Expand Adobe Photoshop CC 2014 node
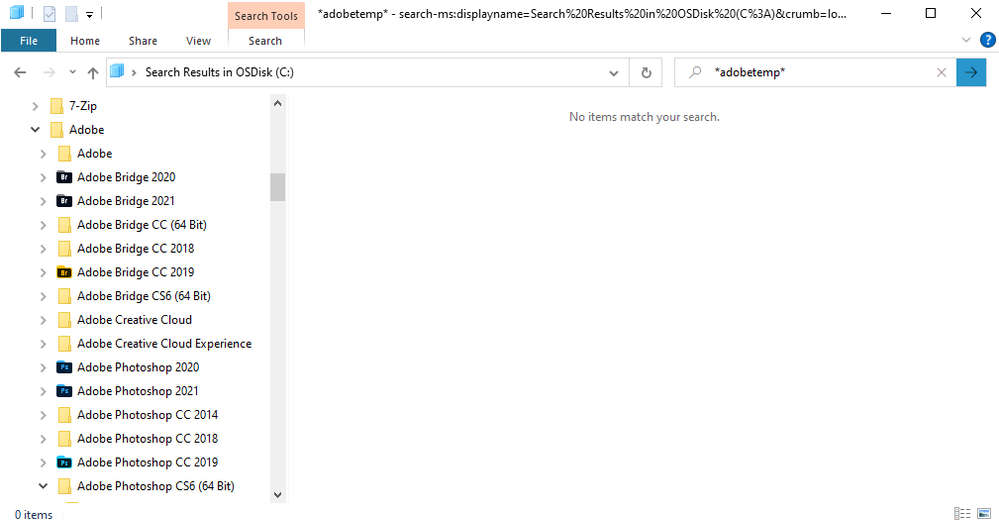Image resolution: width=999 pixels, height=523 pixels. click(43, 415)
